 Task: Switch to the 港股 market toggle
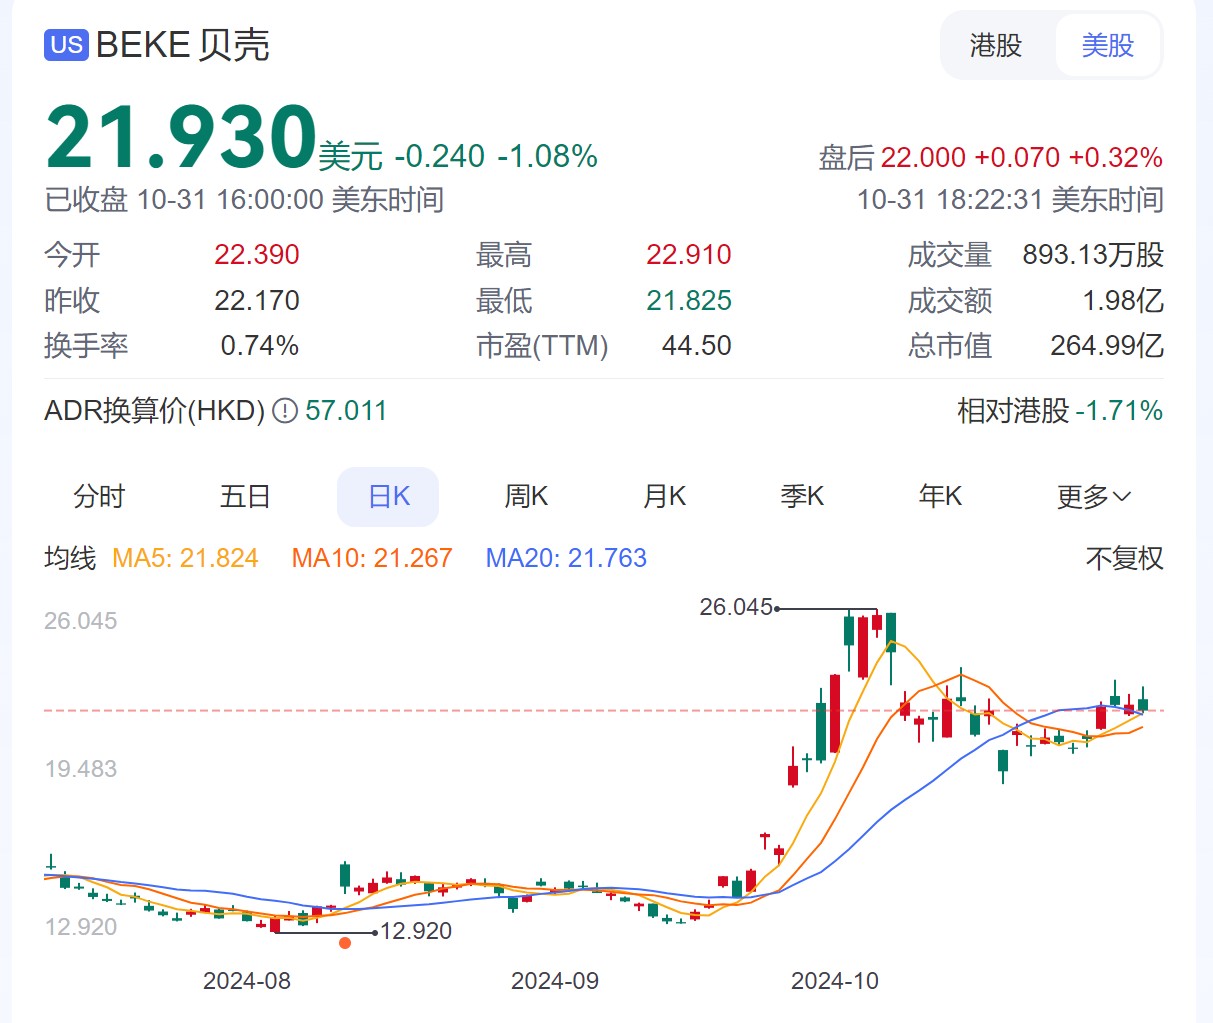click(996, 45)
